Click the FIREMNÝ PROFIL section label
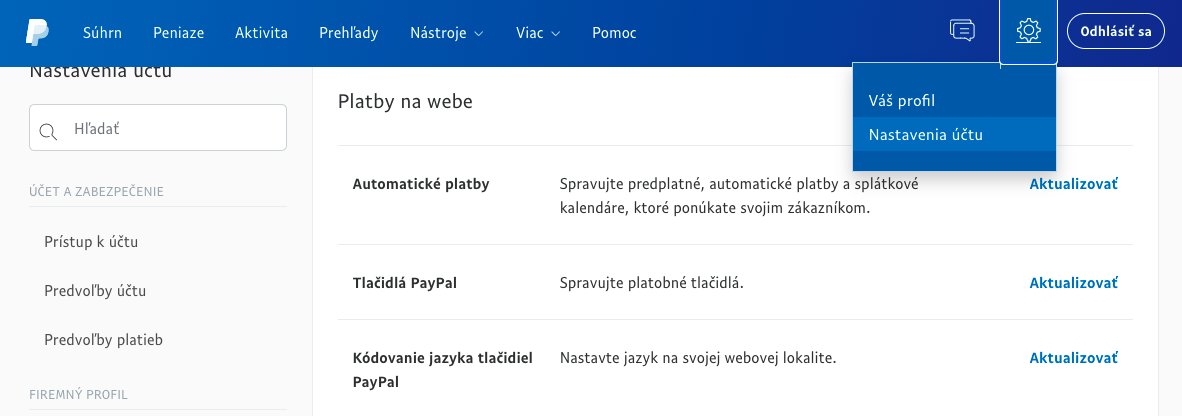1182x416 pixels. coord(78,395)
